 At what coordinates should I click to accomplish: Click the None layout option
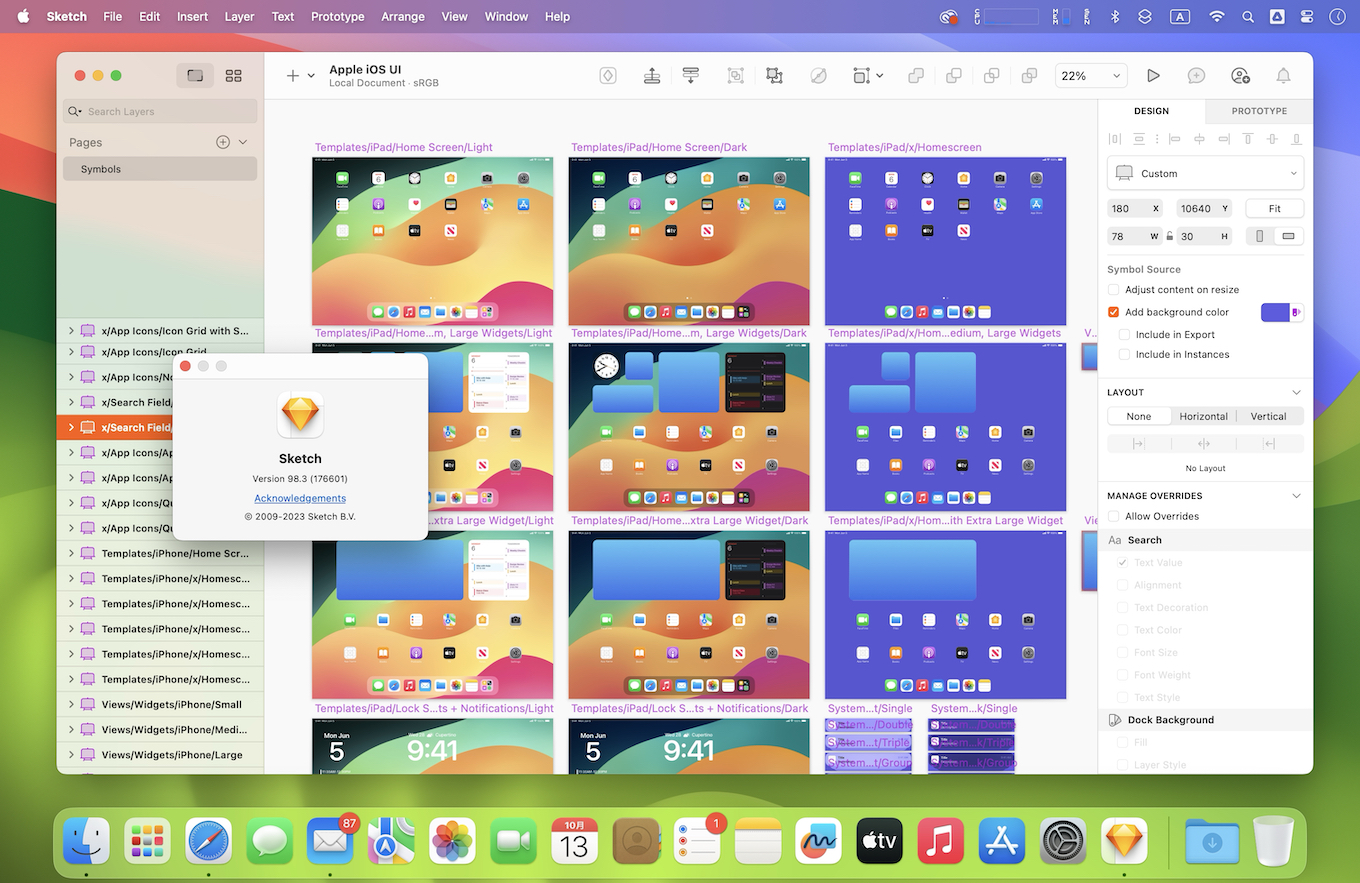click(1139, 416)
